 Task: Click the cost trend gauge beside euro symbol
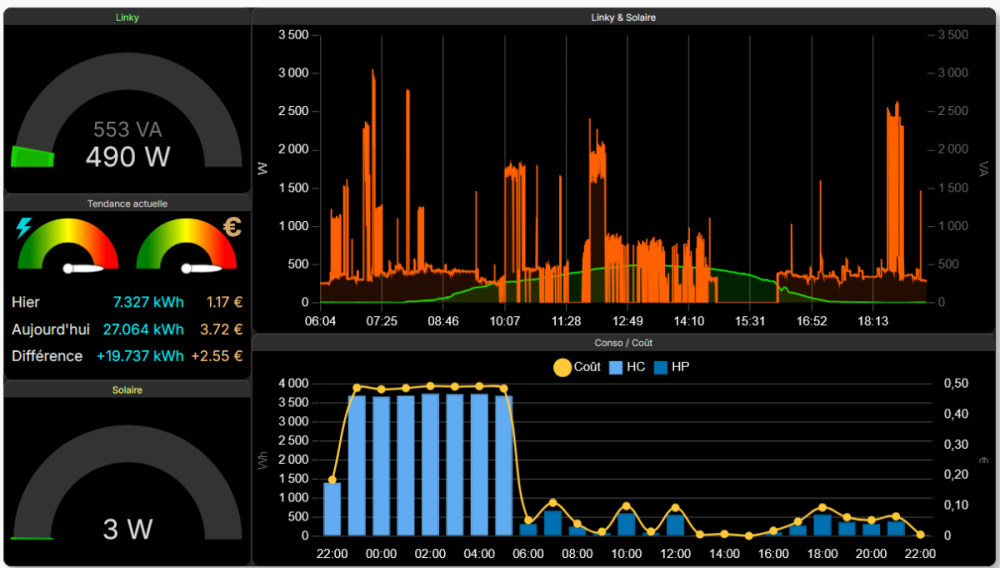(186, 246)
